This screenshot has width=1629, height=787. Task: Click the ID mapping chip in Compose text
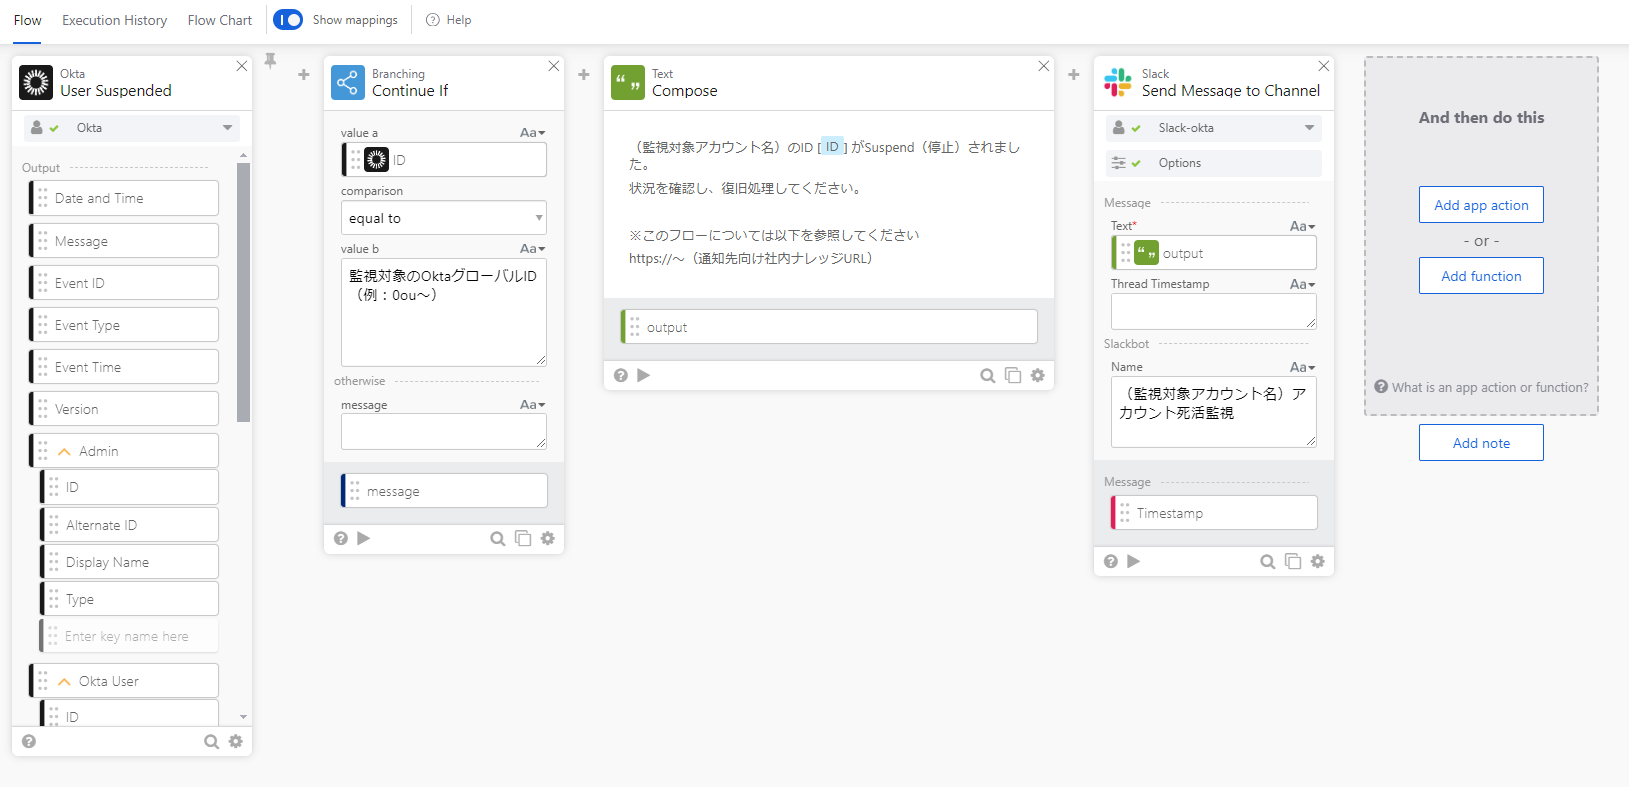click(832, 147)
